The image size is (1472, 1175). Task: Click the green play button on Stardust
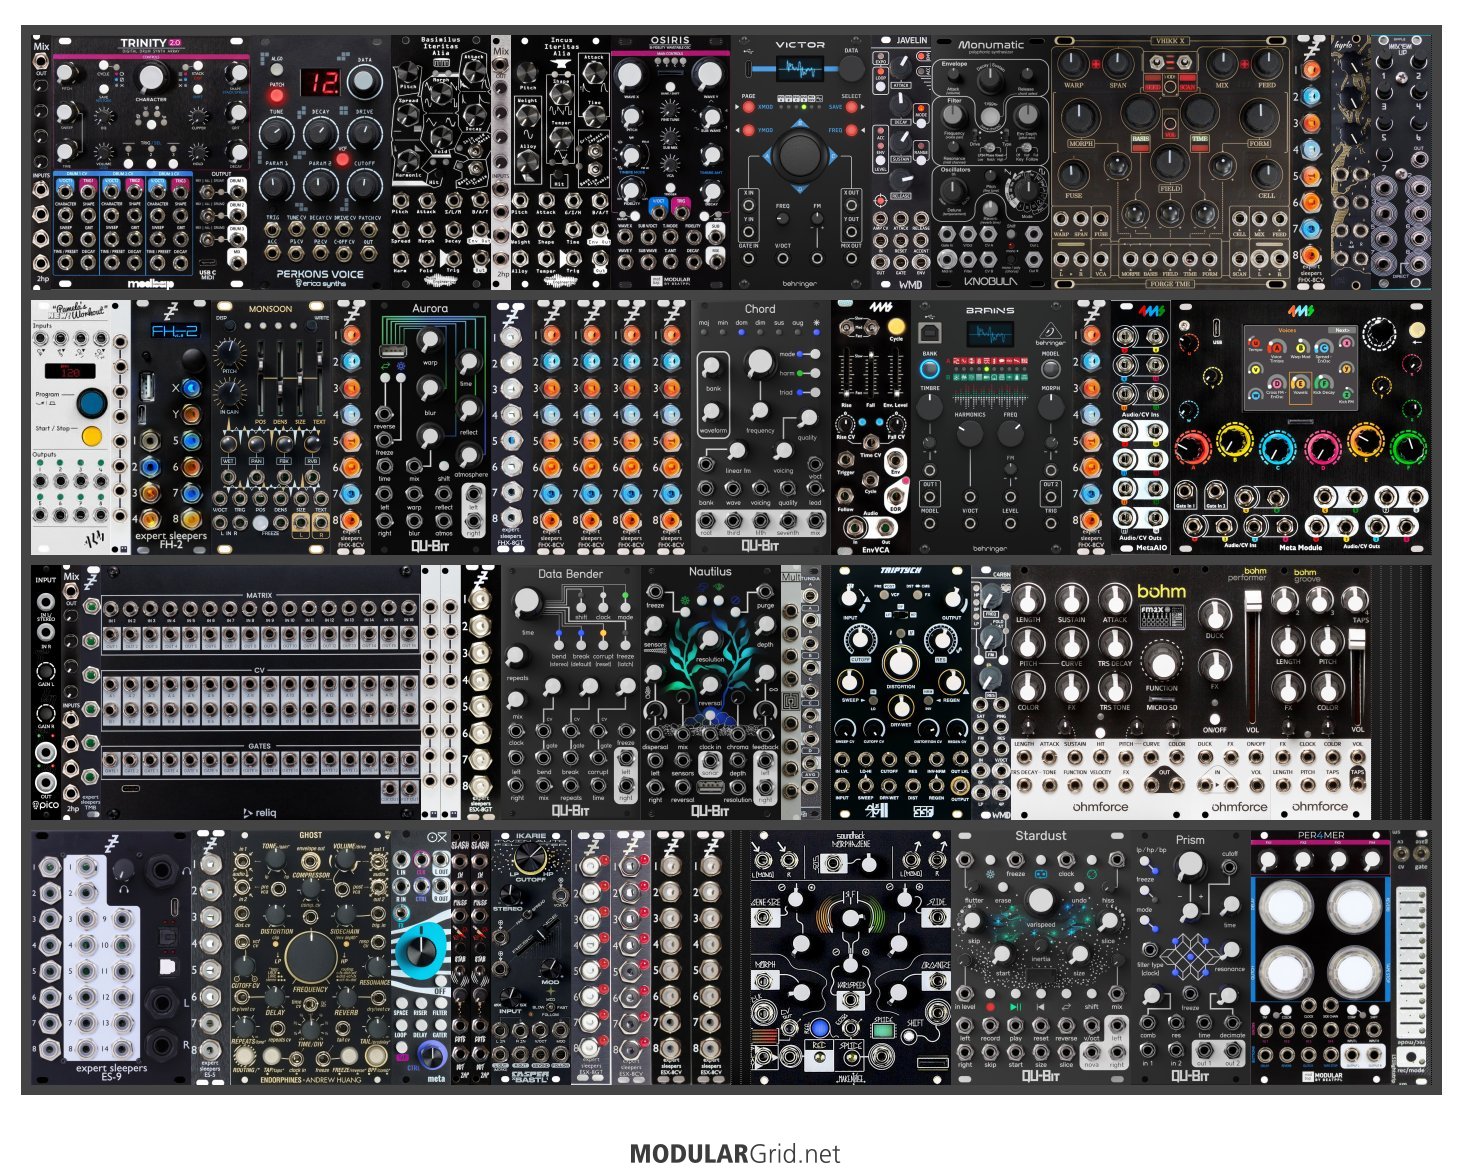coord(1015,1008)
